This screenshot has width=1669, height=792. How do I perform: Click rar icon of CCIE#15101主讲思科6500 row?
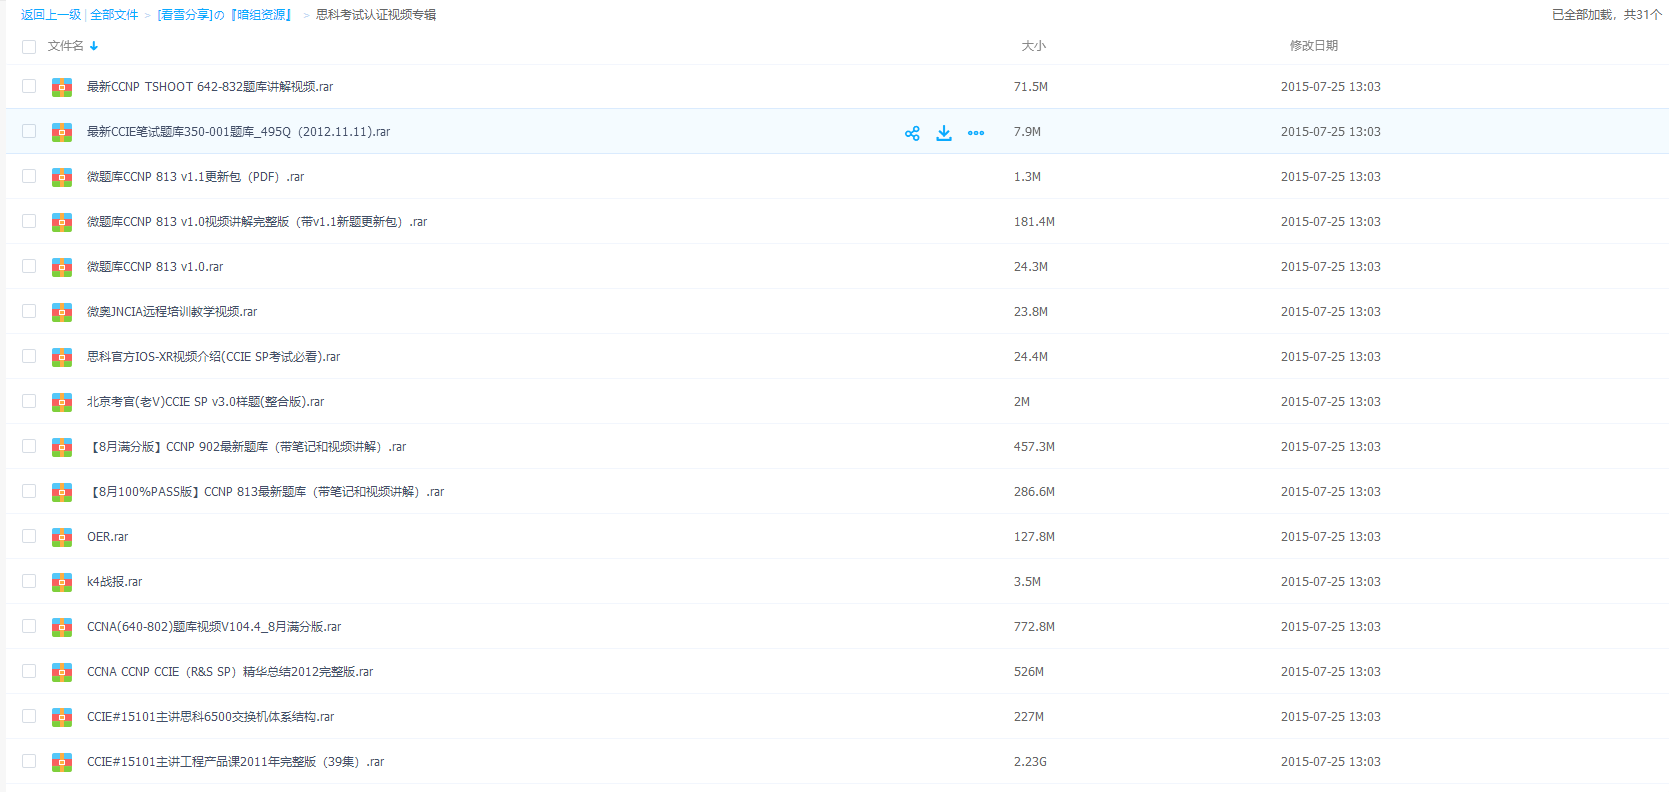click(x=62, y=717)
